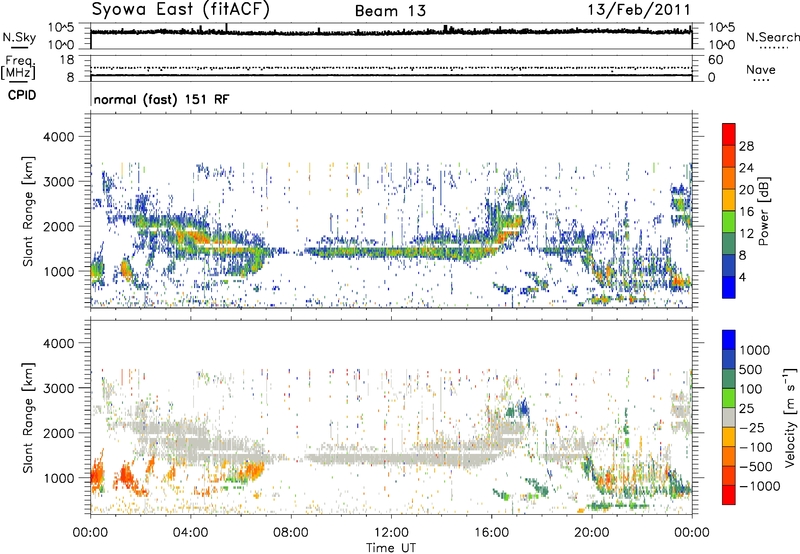800x554 pixels.
Task: Click the 'N.Sky' legend label
Action: [19, 37]
